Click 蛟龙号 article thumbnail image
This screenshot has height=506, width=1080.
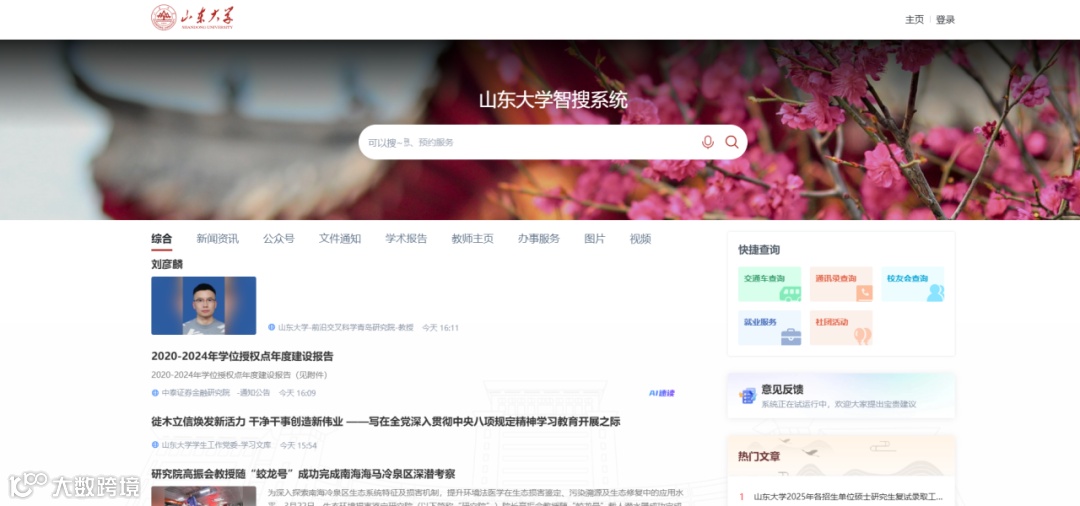[x=204, y=496]
